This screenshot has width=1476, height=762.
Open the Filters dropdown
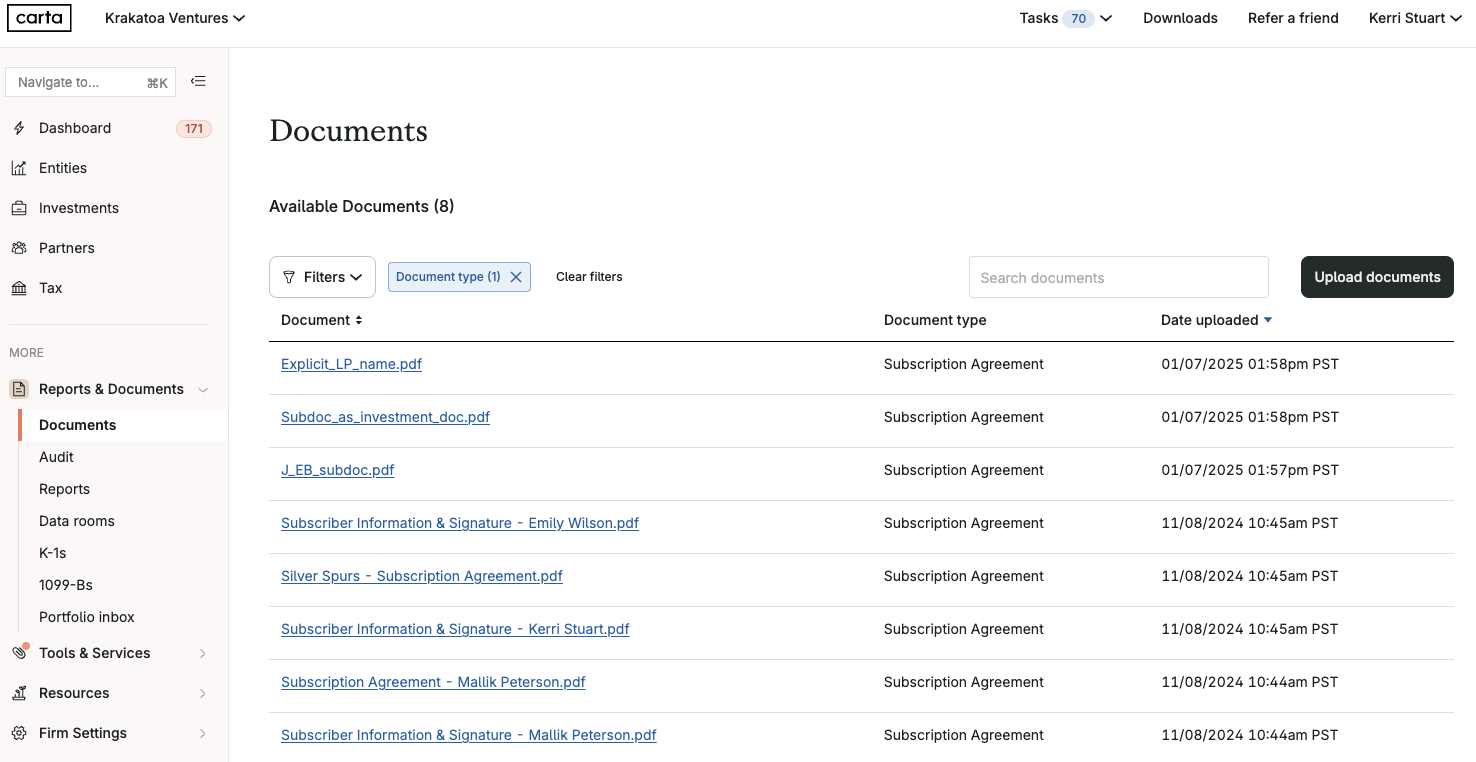point(322,276)
